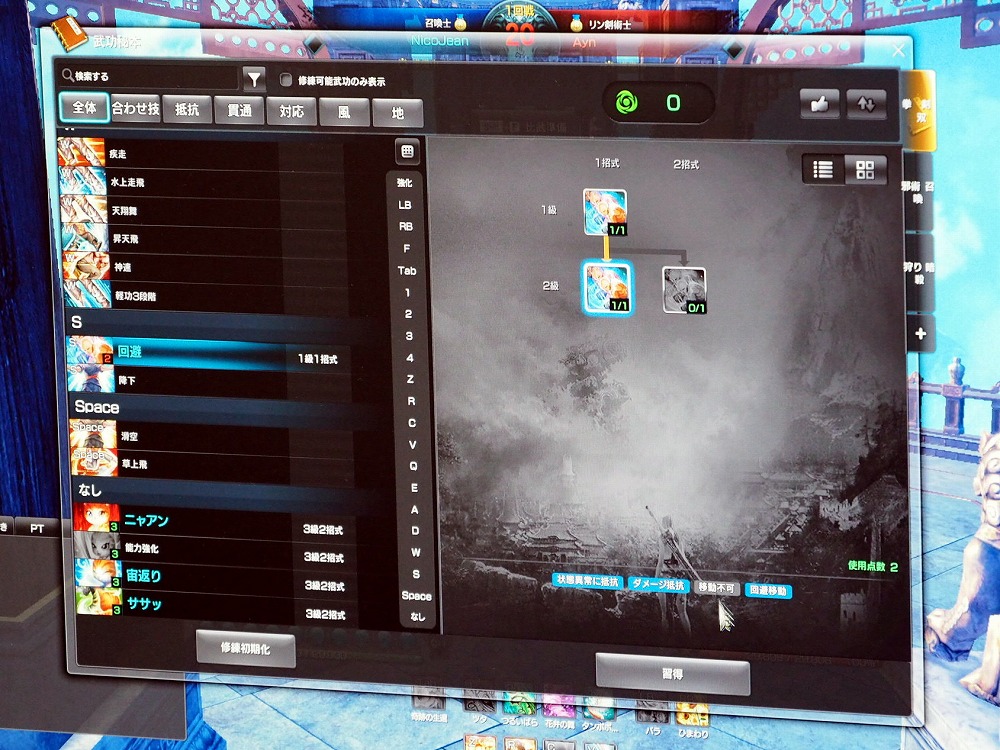Click the 習得 learn button
Image resolution: width=1000 pixels, height=750 pixels.
click(672, 674)
